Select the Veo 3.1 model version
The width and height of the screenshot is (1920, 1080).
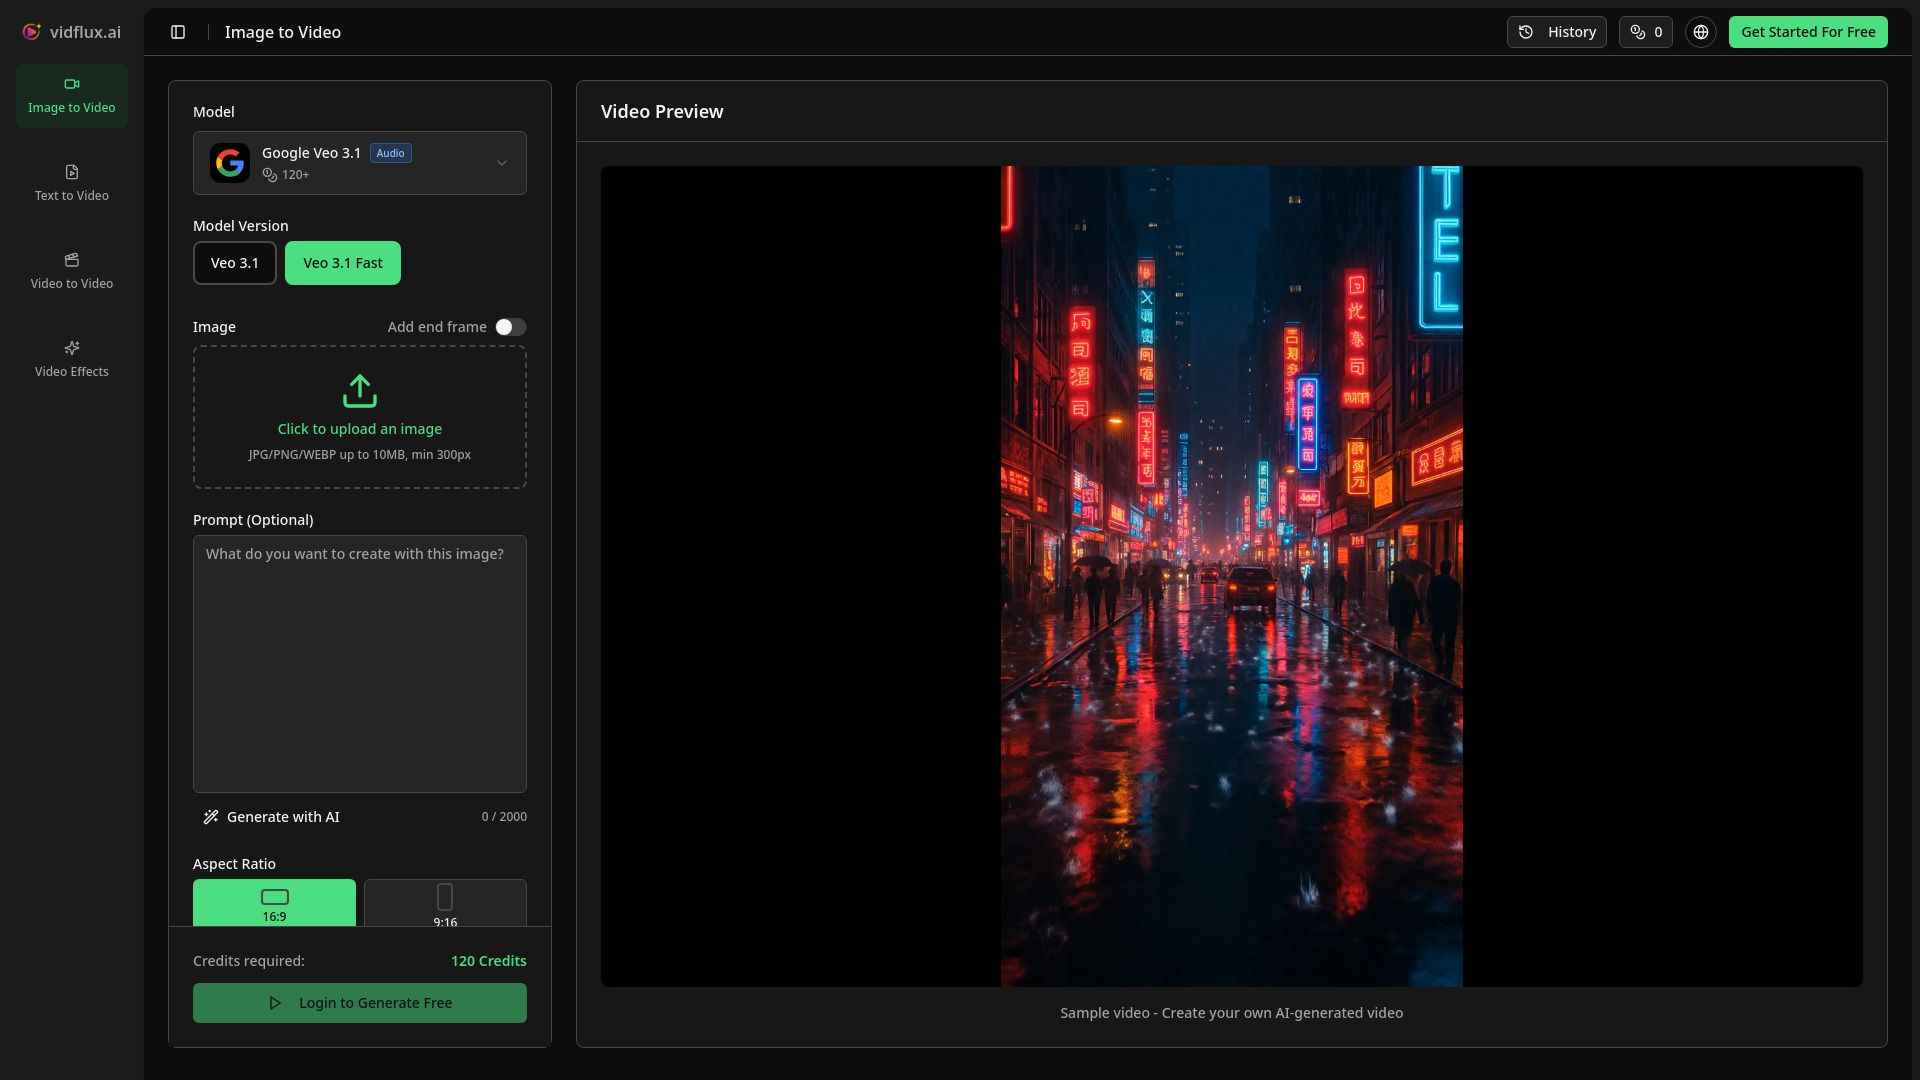(x=234, y=262)
